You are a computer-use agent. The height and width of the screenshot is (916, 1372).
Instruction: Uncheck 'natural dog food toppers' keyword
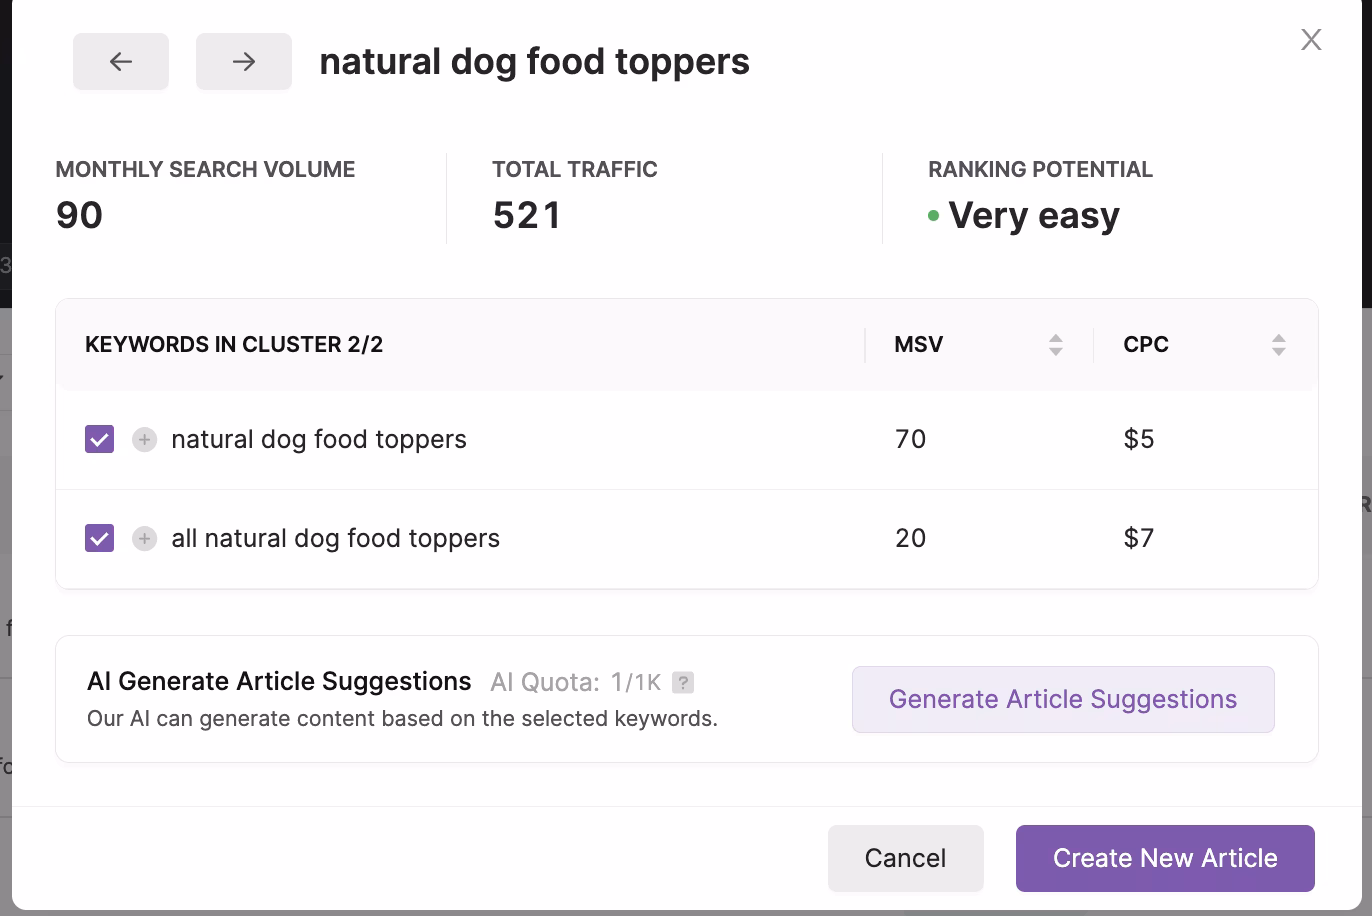pos(100,440)
